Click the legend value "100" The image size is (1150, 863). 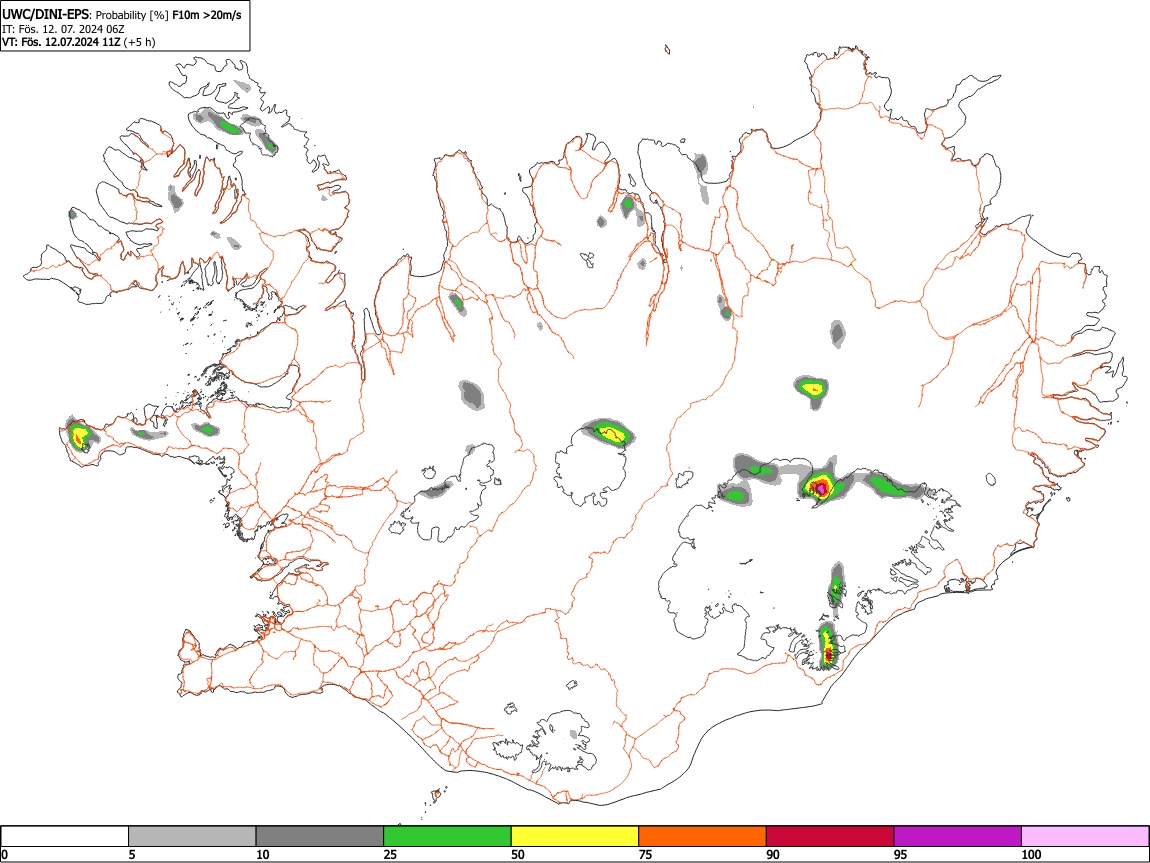coord(1031,854)
